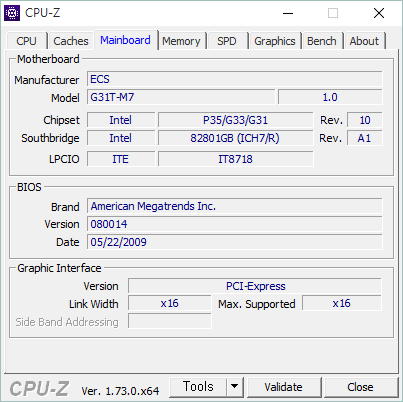Click the Tools button
Viewport: 403px width, 402px height.
198,387
